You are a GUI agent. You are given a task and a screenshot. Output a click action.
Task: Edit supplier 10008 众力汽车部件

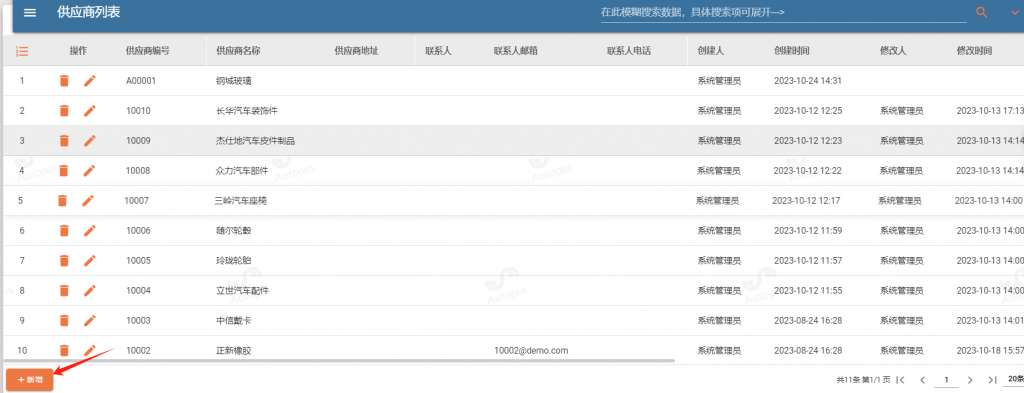tap(90, 170)
